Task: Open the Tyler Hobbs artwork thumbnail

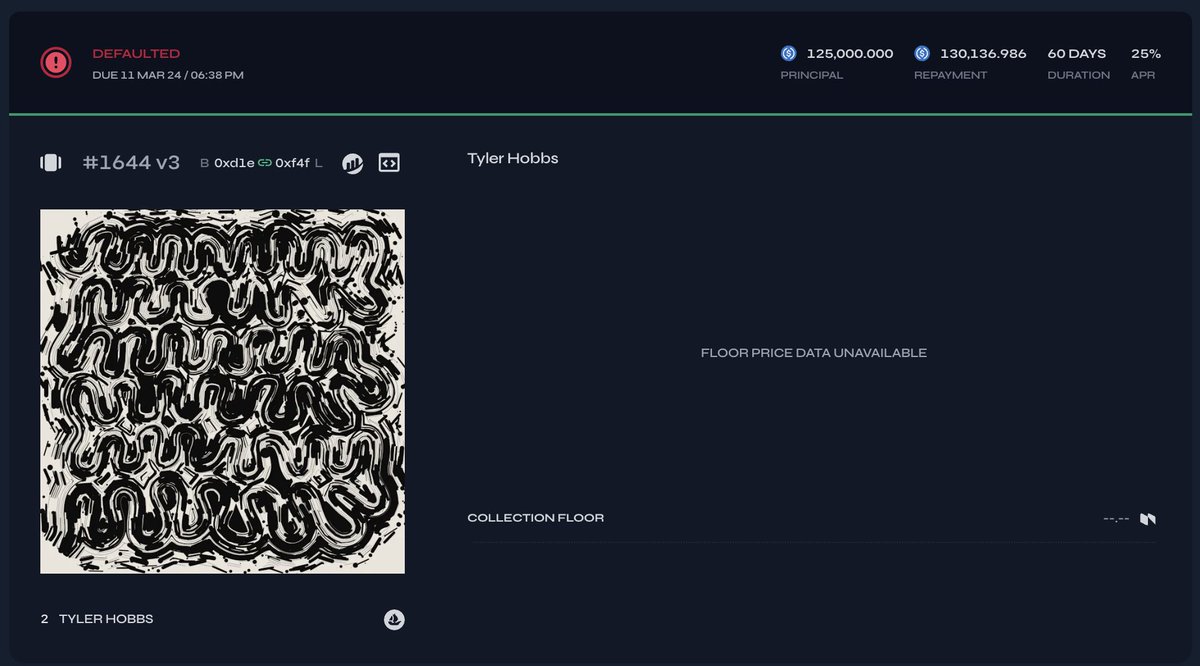Action: click(222, 391)
